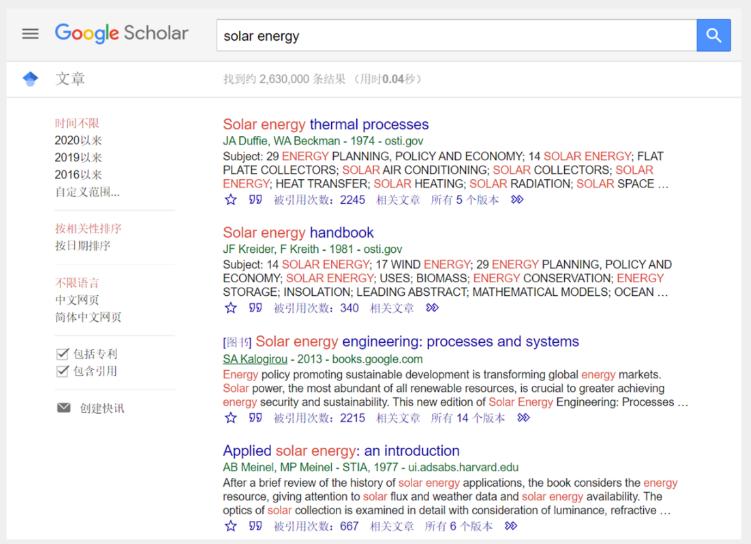
Task: Expand more options for Solar energy handbook
Action: (432, 308)
